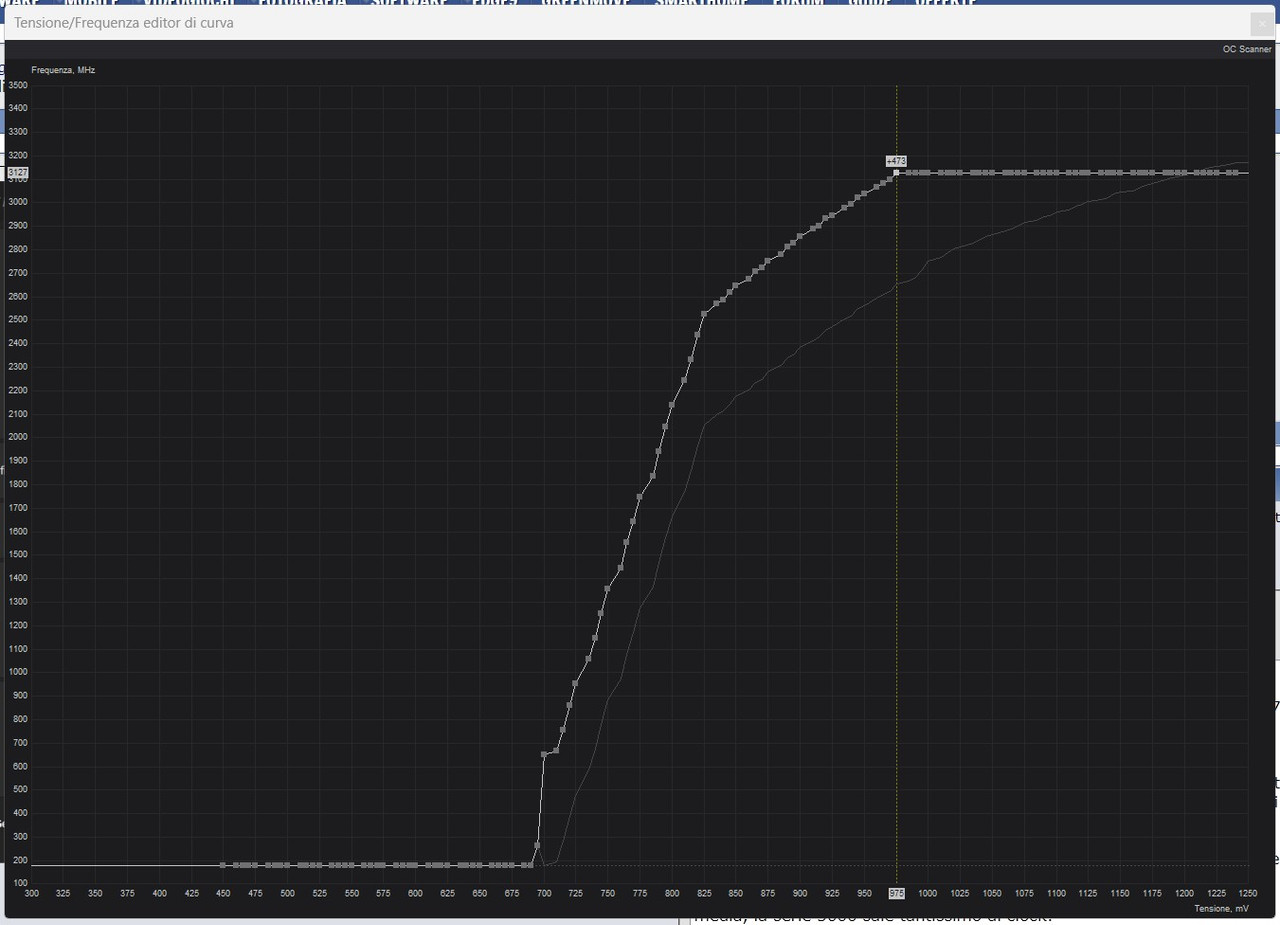Click the highlighted 3127 frequency value label
The height and width of the screenshot is (925, 1280).
click(x=18, y=173)
